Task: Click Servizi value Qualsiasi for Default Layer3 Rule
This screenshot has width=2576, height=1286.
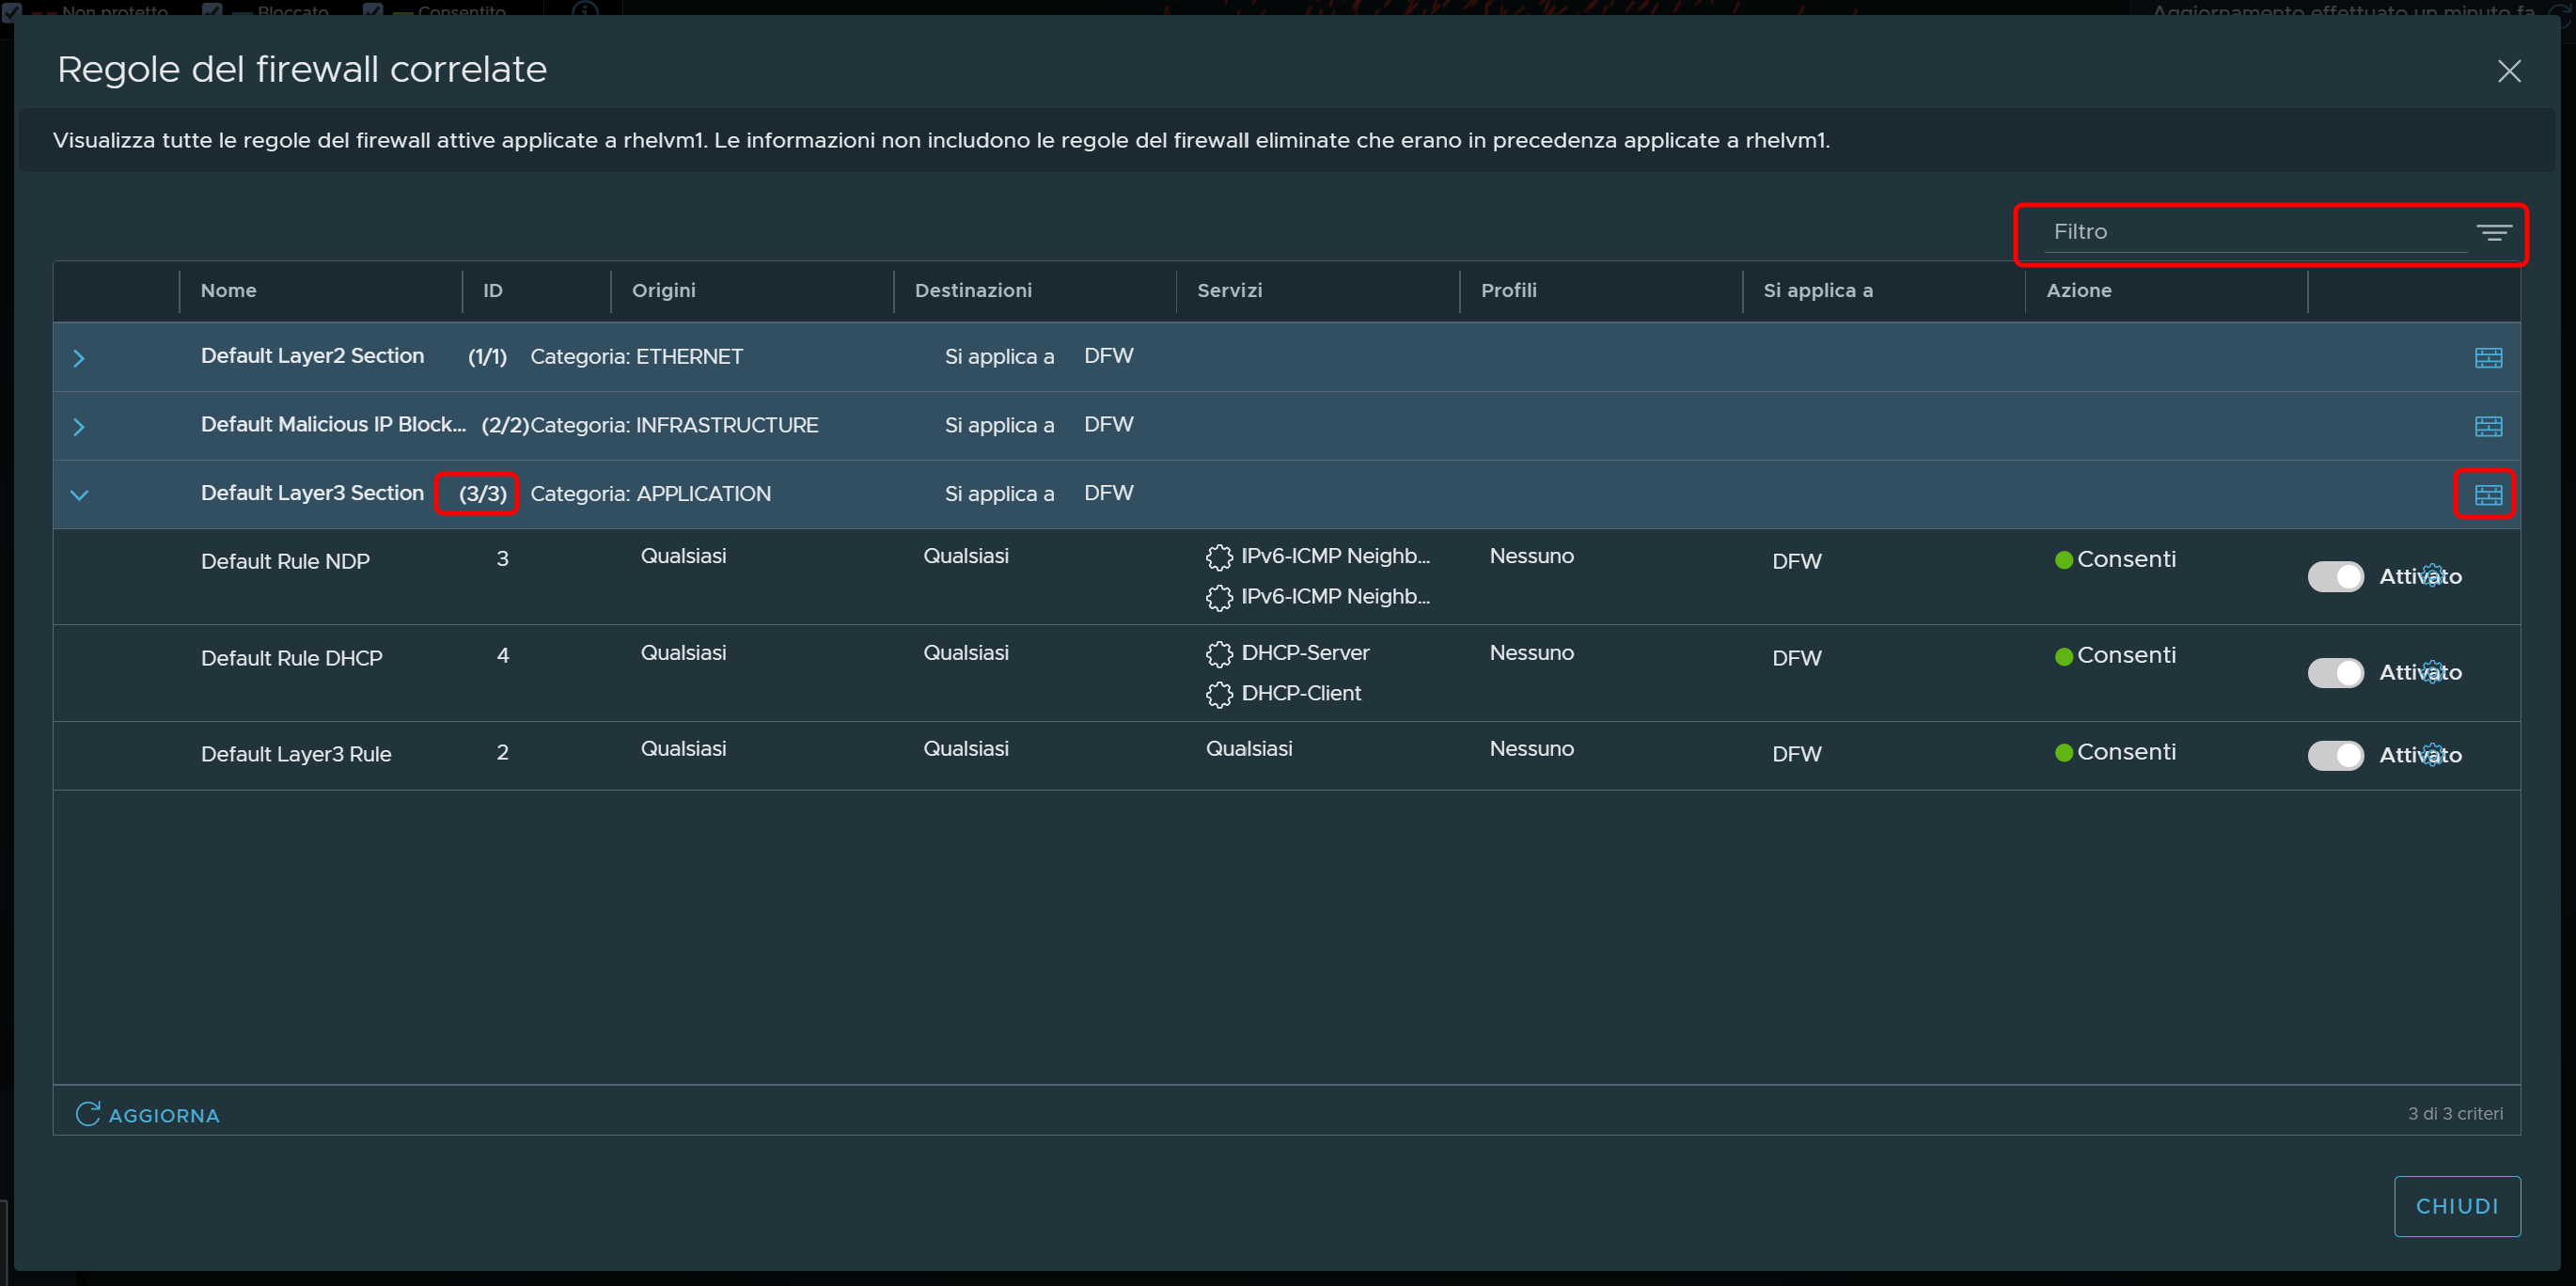Action: [x=1249, y=749]
